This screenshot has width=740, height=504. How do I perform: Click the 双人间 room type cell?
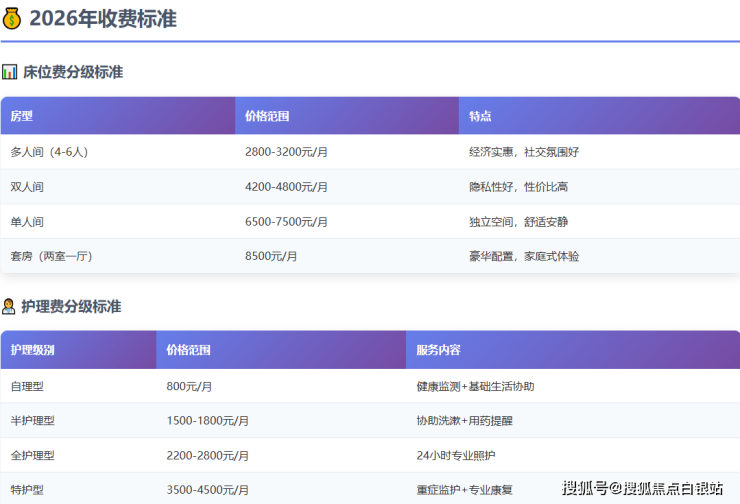27,187
